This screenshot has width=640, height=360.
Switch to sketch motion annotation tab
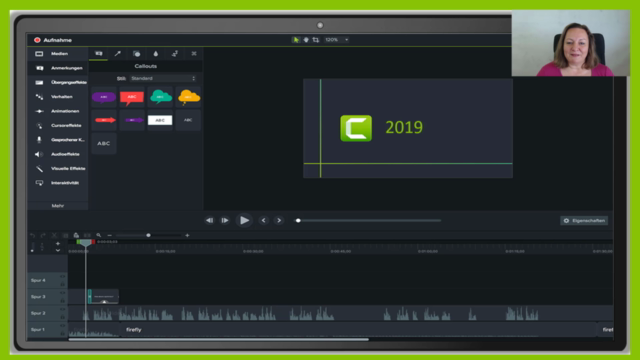[x=175, y=53]
